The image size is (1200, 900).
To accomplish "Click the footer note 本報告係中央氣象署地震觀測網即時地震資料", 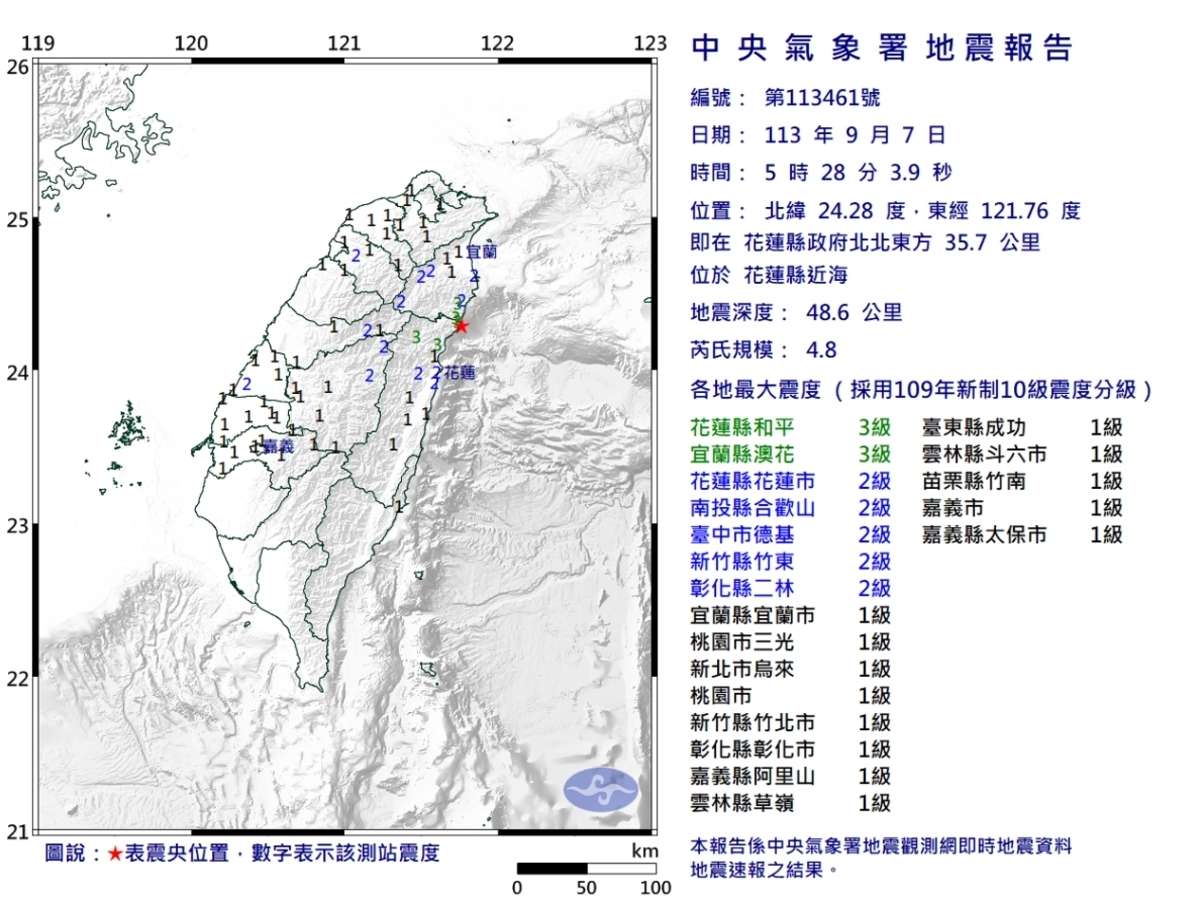I will click(x=882, y=846).
